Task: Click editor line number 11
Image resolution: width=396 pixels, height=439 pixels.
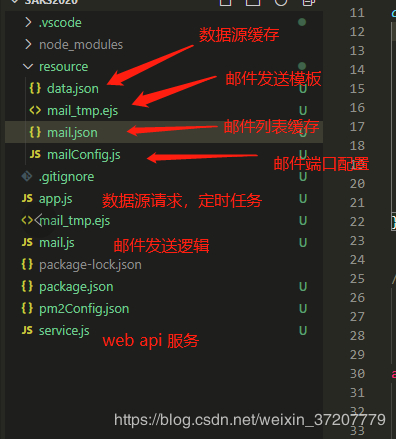Action: coord(357,13)
